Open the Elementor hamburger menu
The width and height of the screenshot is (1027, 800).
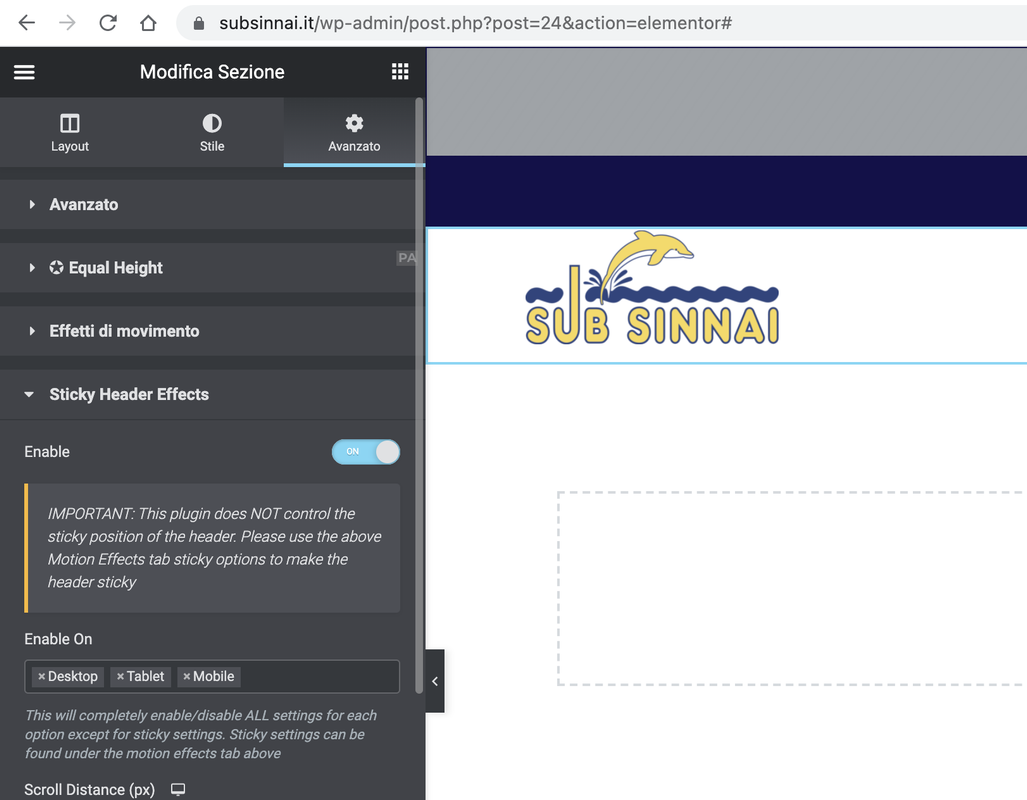point(24,72)
